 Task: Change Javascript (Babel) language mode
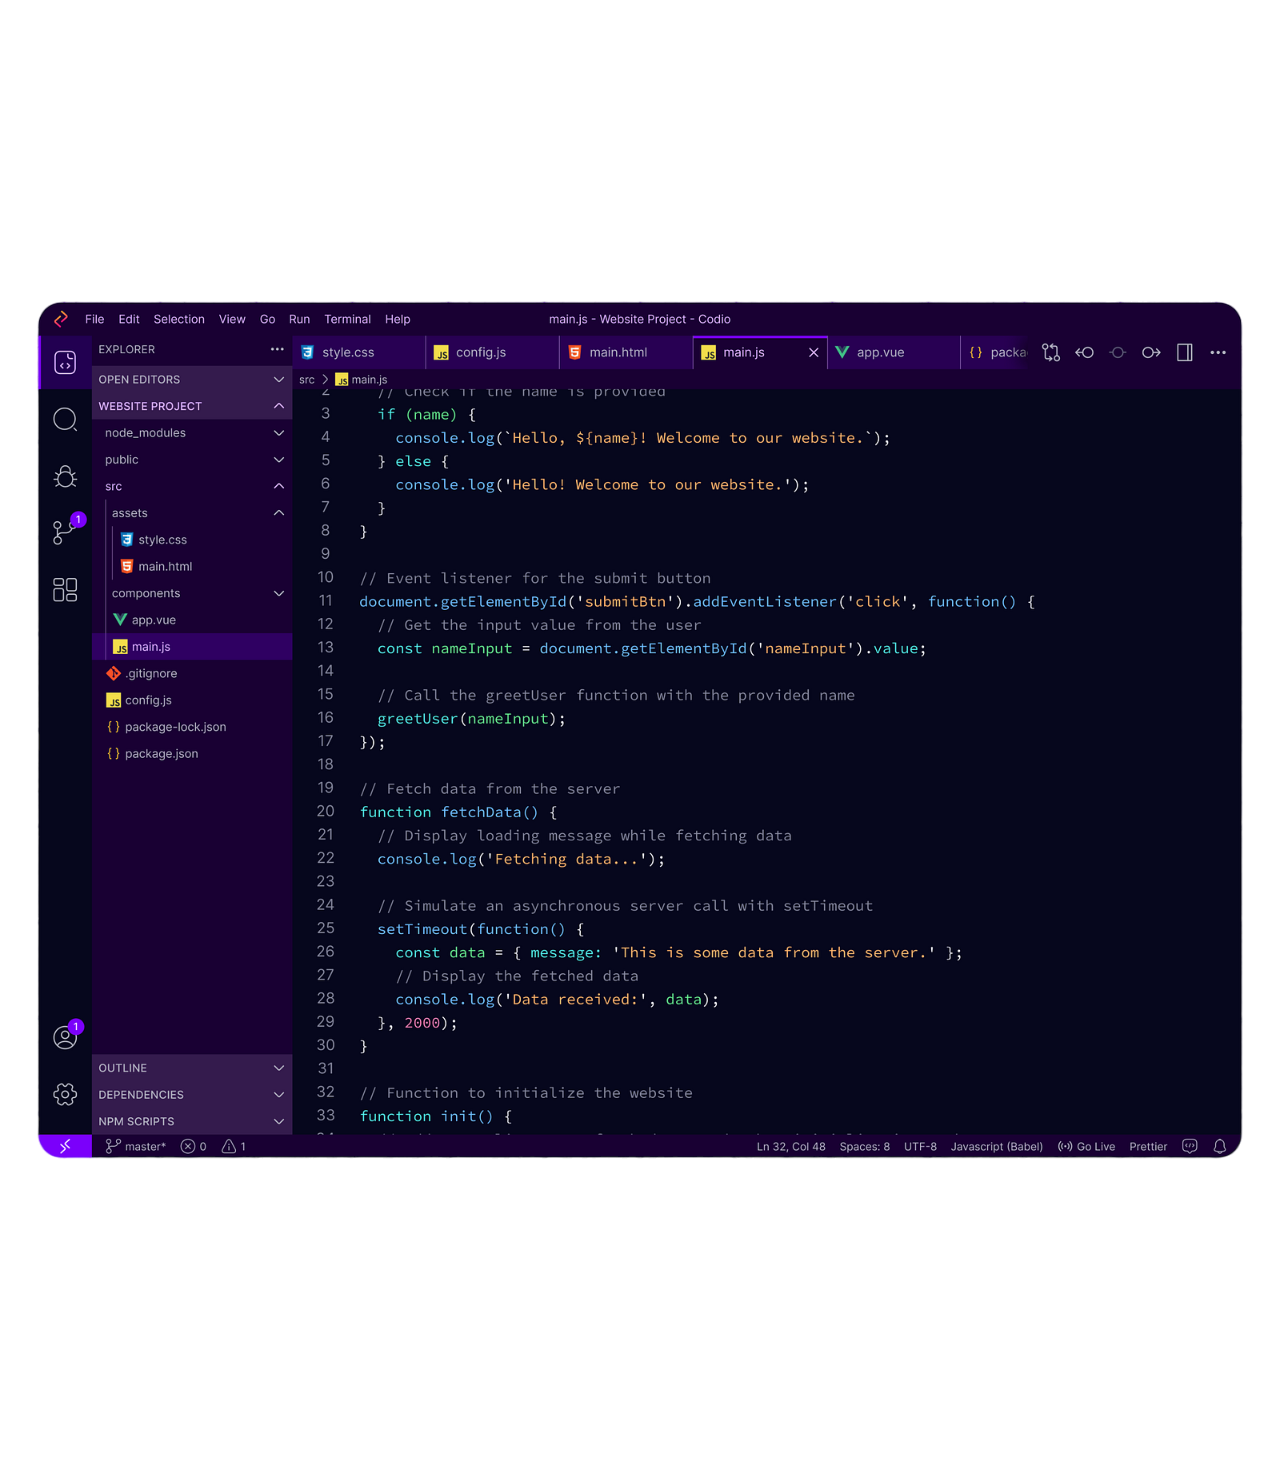(x=996, y=1146)
